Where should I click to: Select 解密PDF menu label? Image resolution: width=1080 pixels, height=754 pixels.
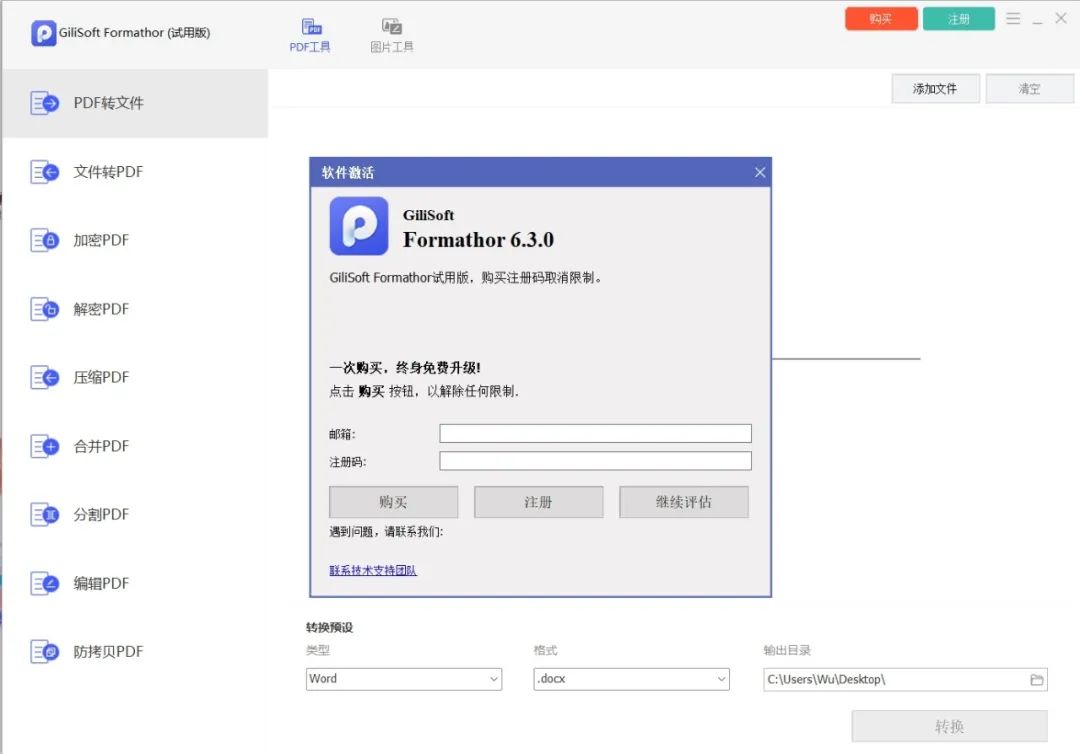[101, 309]
